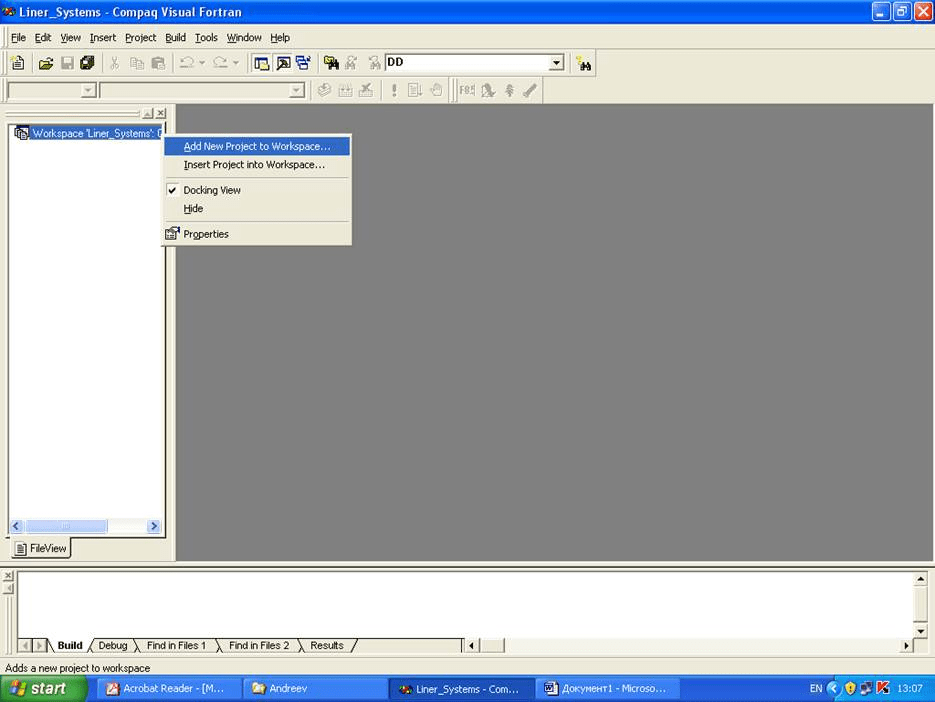The image size is (935, 702).
Task: Toggle the Output window visibility icon
Action: 284,62
